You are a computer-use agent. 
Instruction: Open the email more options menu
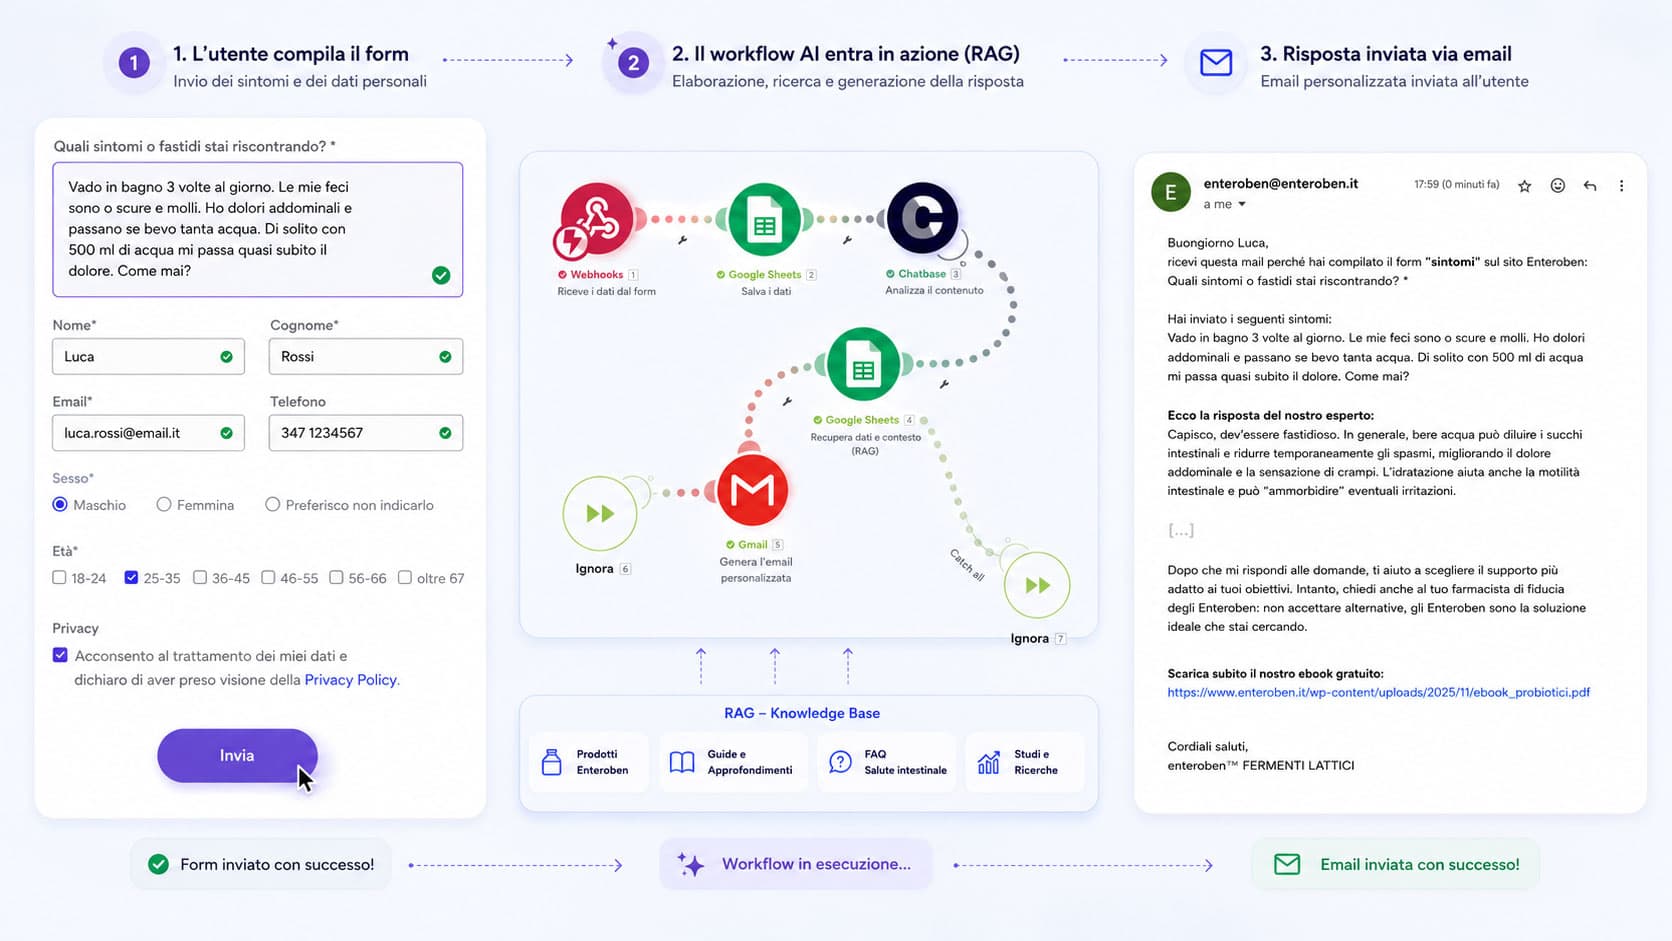(x=1621, y=186)
